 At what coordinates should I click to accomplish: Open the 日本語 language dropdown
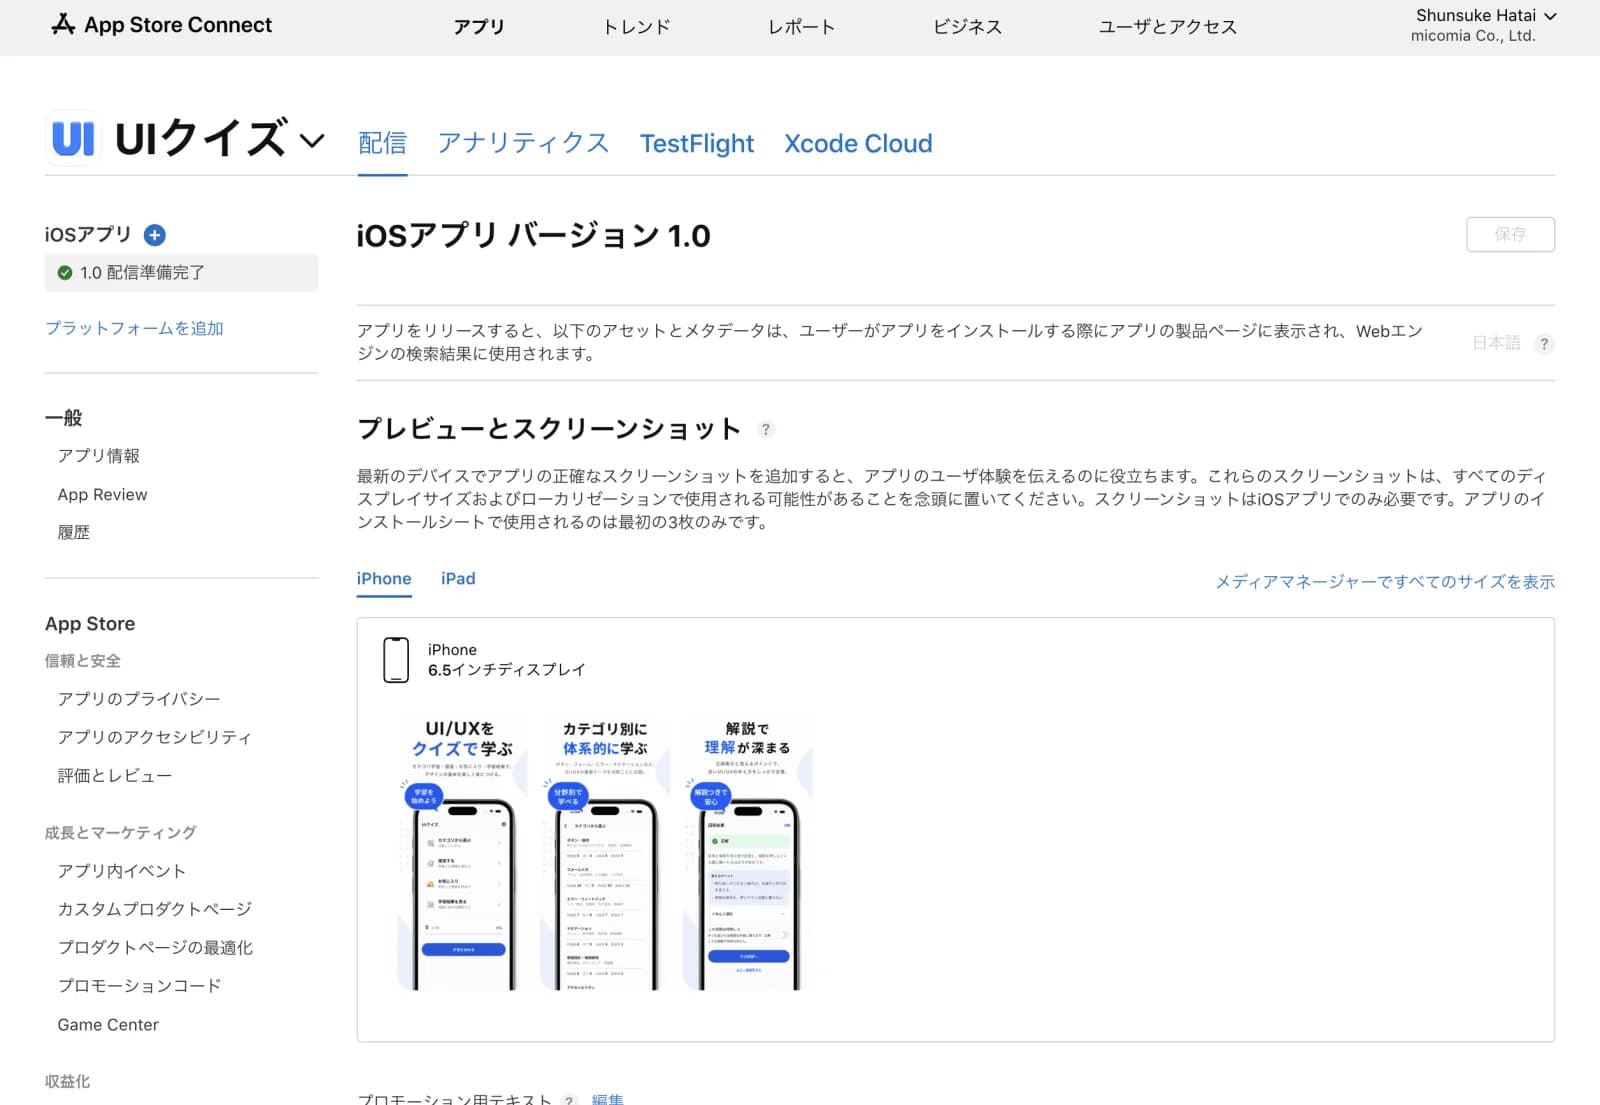[1496, 343]
